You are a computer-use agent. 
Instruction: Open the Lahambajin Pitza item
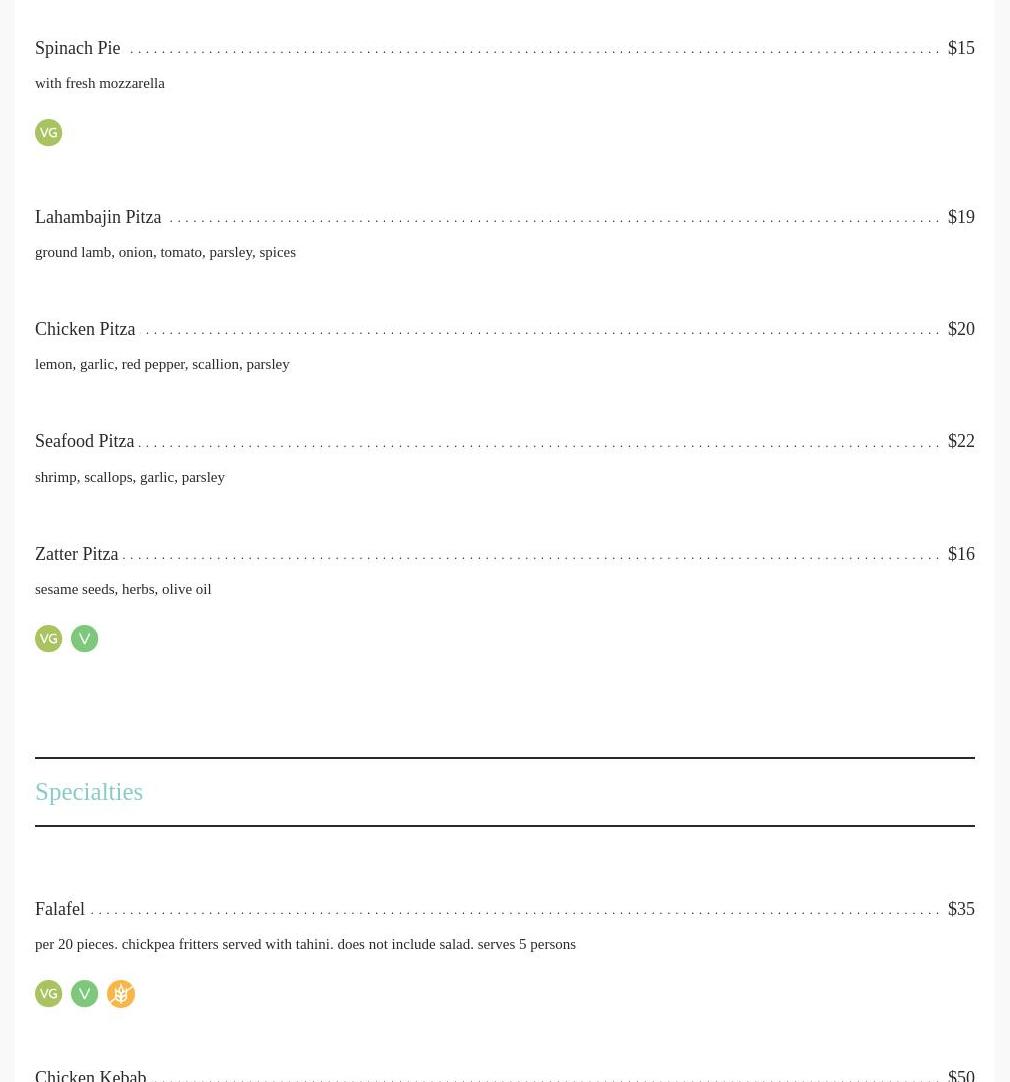click(x=98, y=217)
